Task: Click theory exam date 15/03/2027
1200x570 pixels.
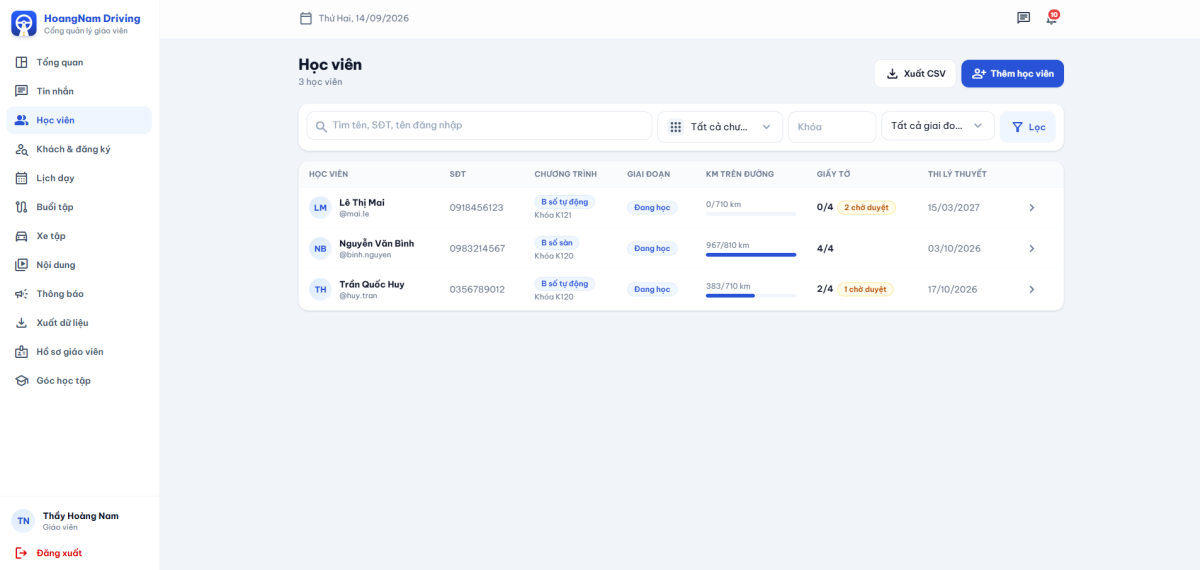Action: pyautogui.click(x=954, y=208)
